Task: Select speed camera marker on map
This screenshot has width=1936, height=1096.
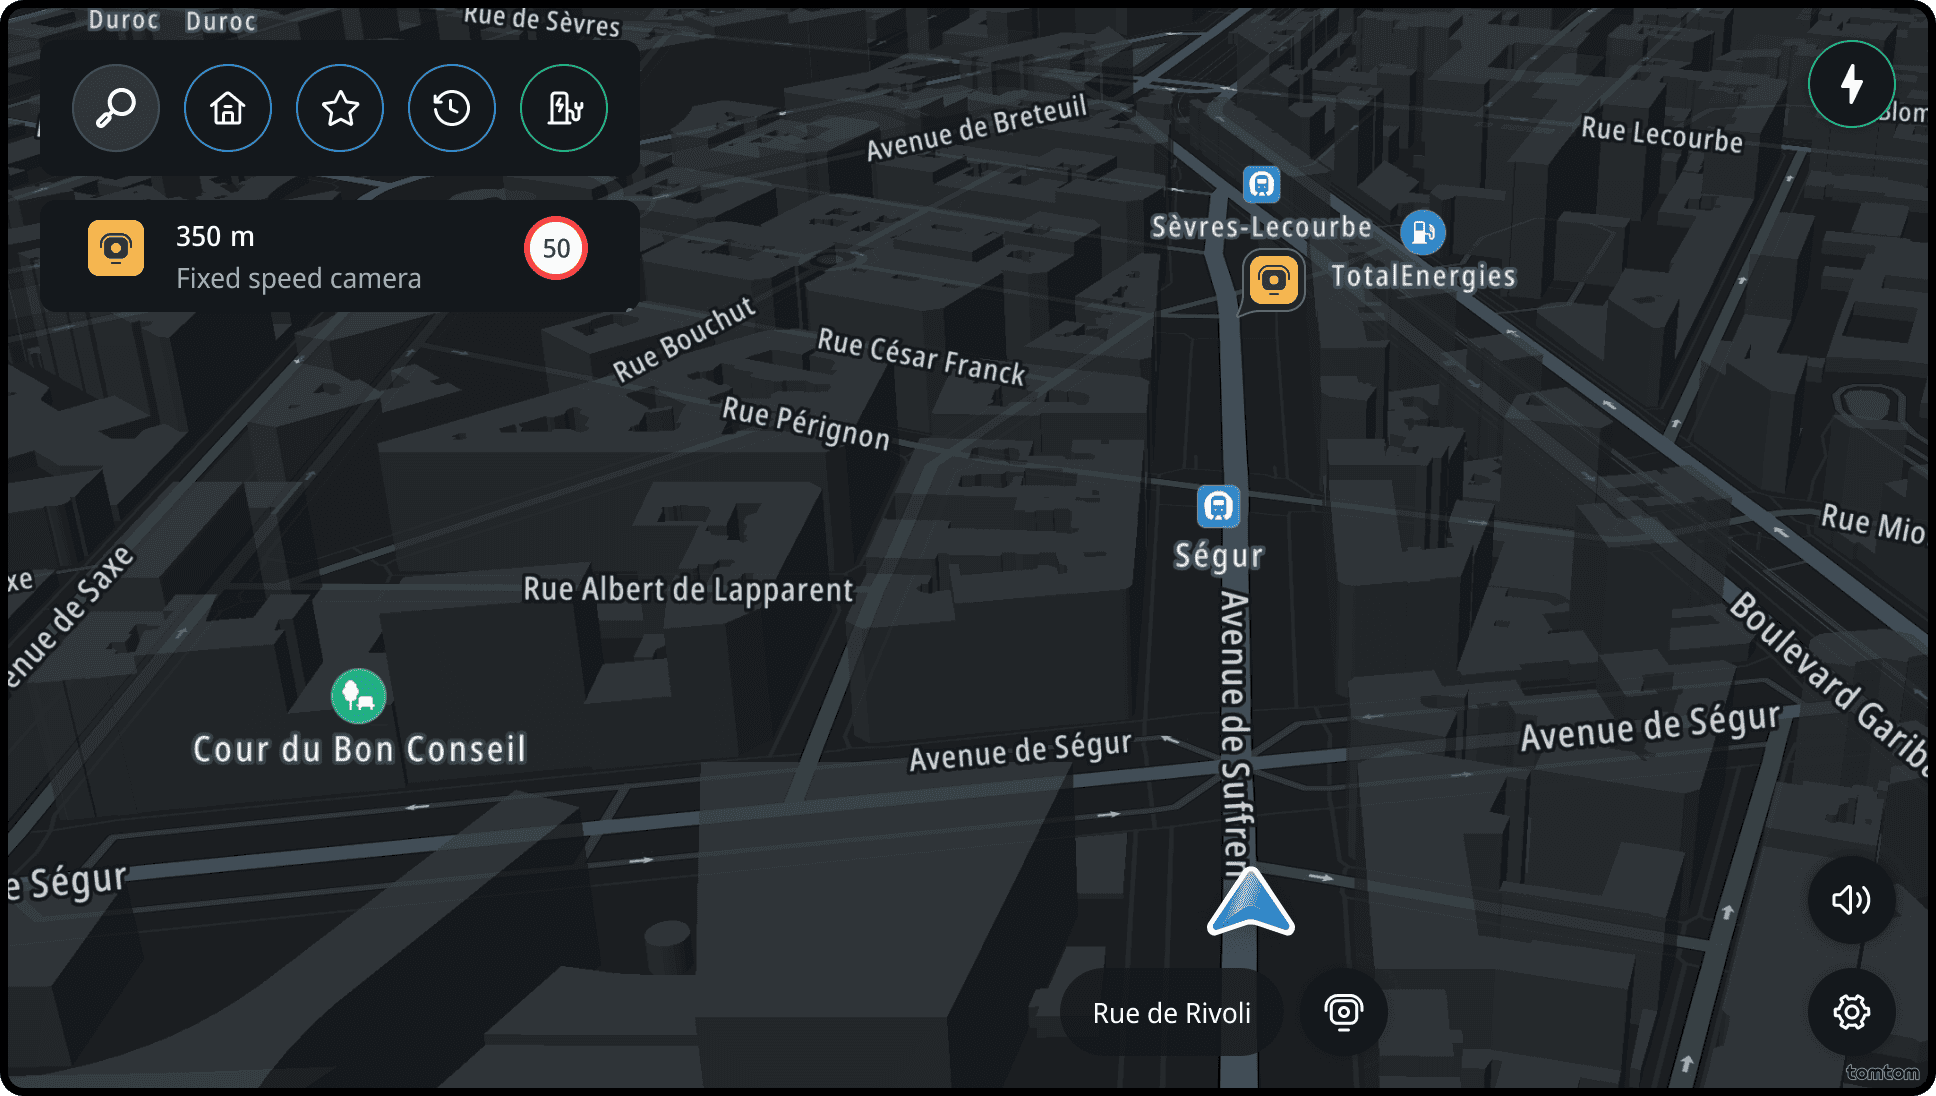Action: coord(1273,280)
